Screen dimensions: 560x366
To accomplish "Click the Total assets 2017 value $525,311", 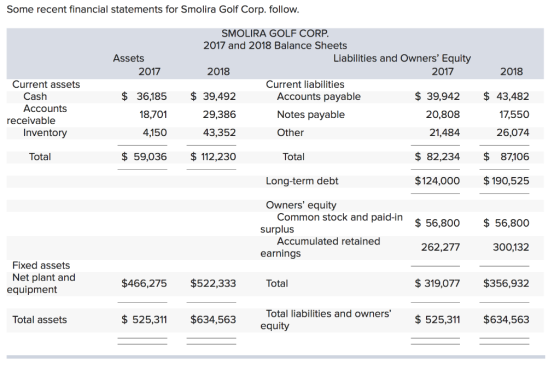I will (x=144, y=320).
